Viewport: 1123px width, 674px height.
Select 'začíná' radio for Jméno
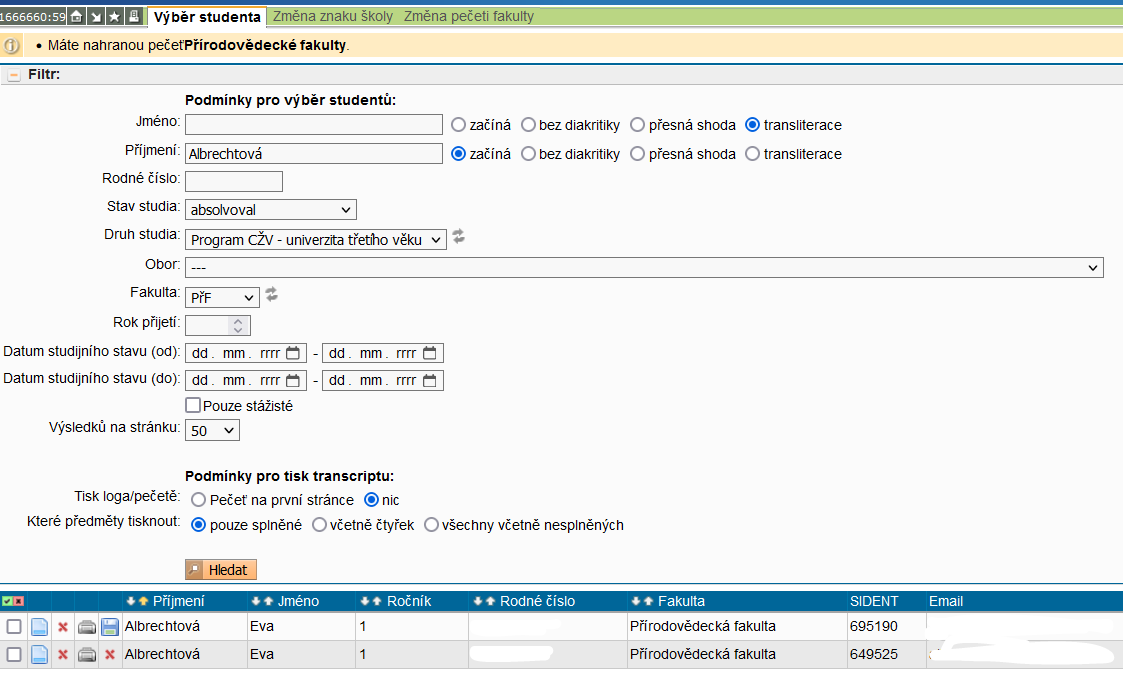(458, 125)
